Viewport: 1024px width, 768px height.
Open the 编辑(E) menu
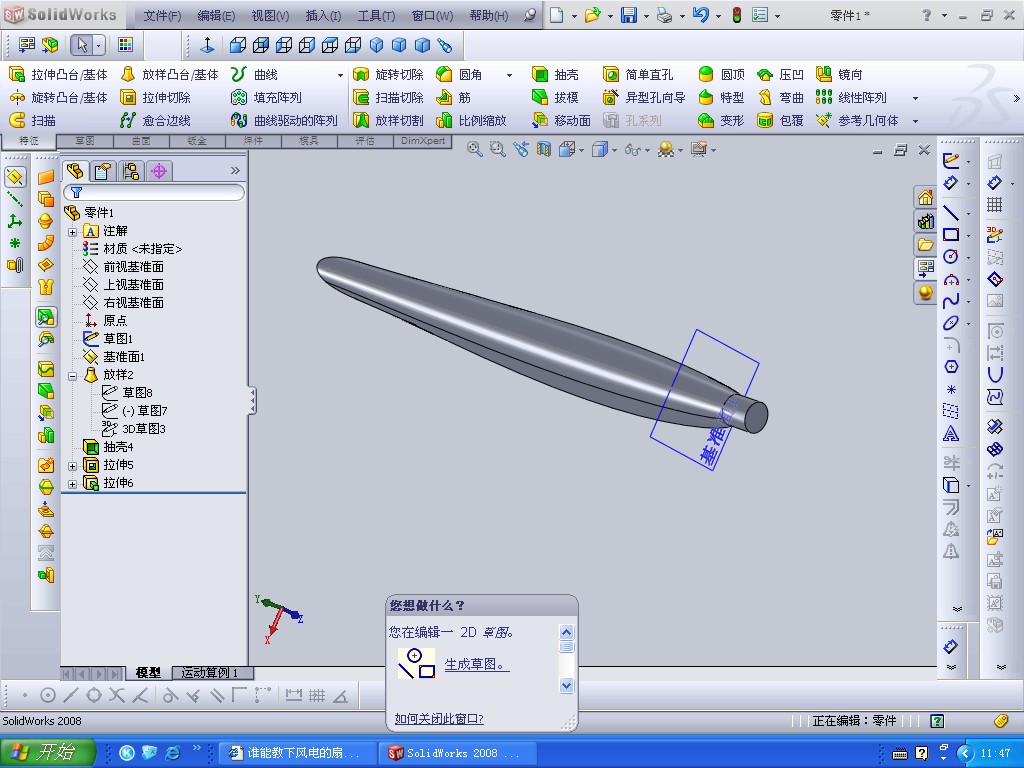click(216, 15)
